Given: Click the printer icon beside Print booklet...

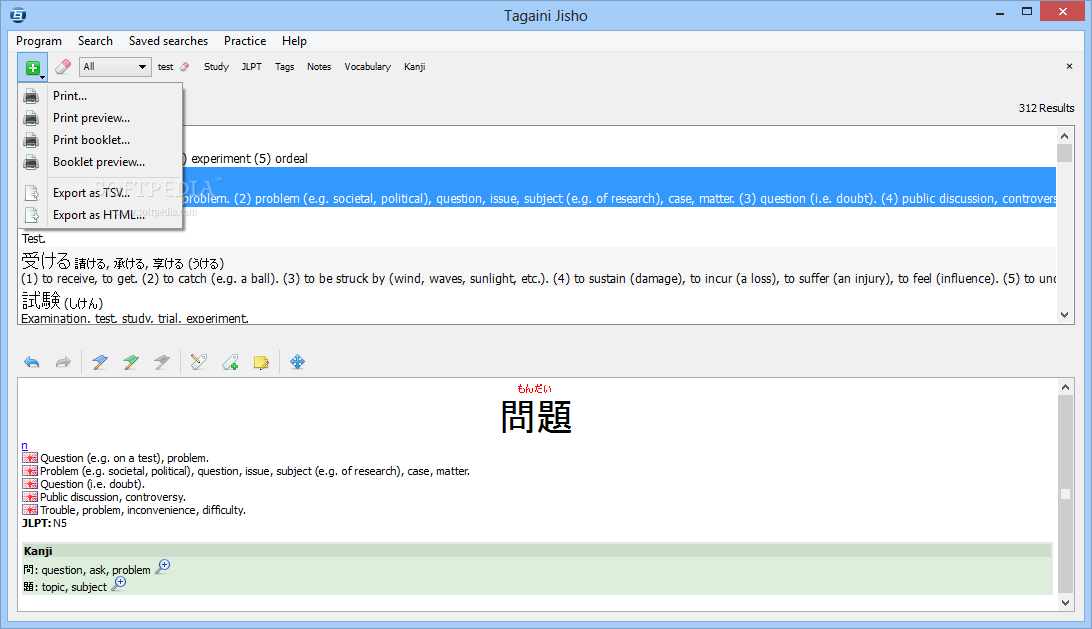Looking at the screenshot, I should click(31, 140).
